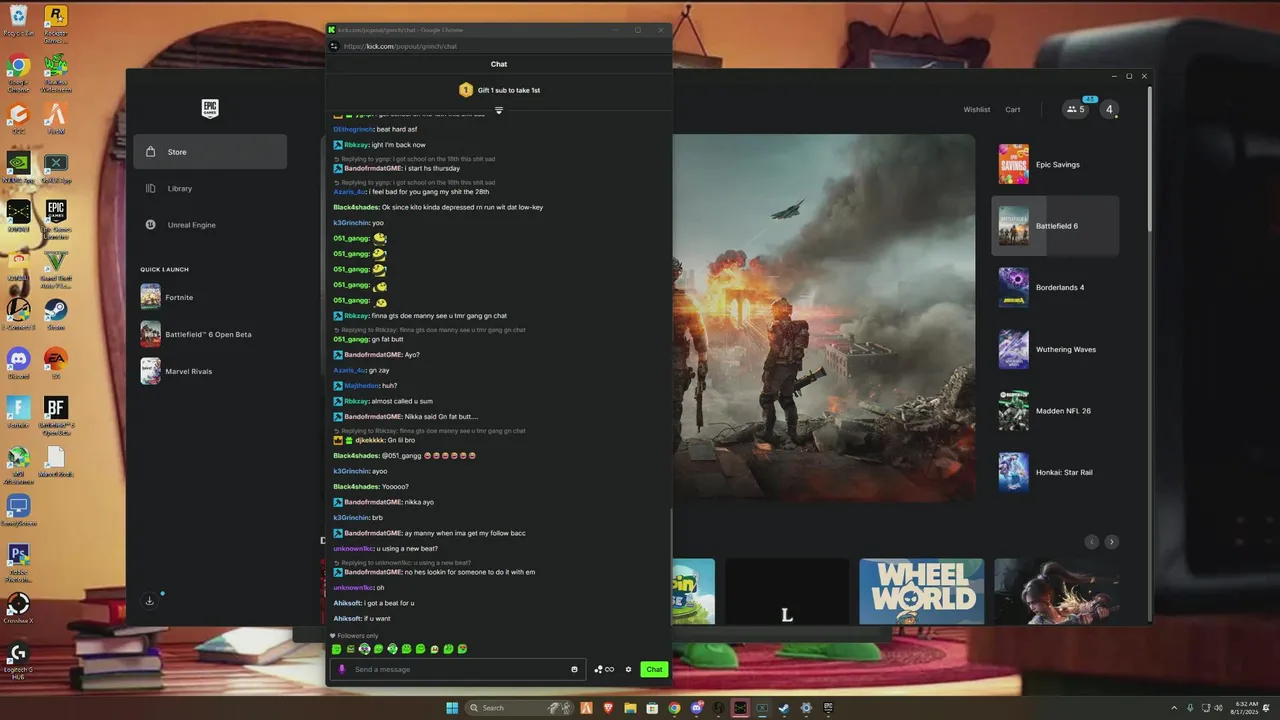The width and height of the screenshot is (1280, 720).
Task: Select Borderlands 4 carousel item
Action: [1055, 288]
